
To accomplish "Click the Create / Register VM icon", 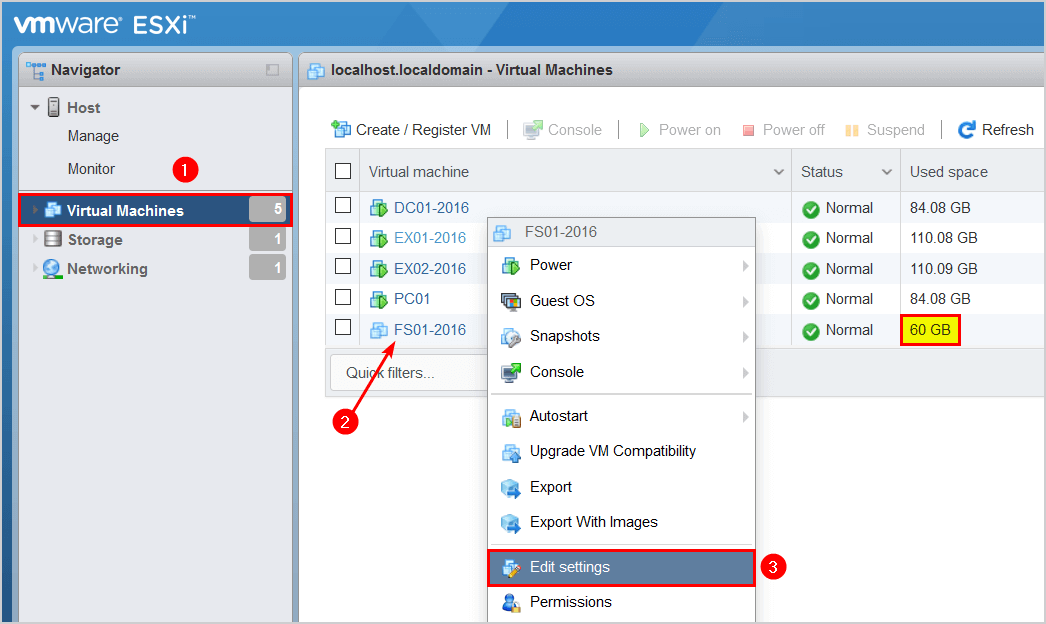I will 341,129.
